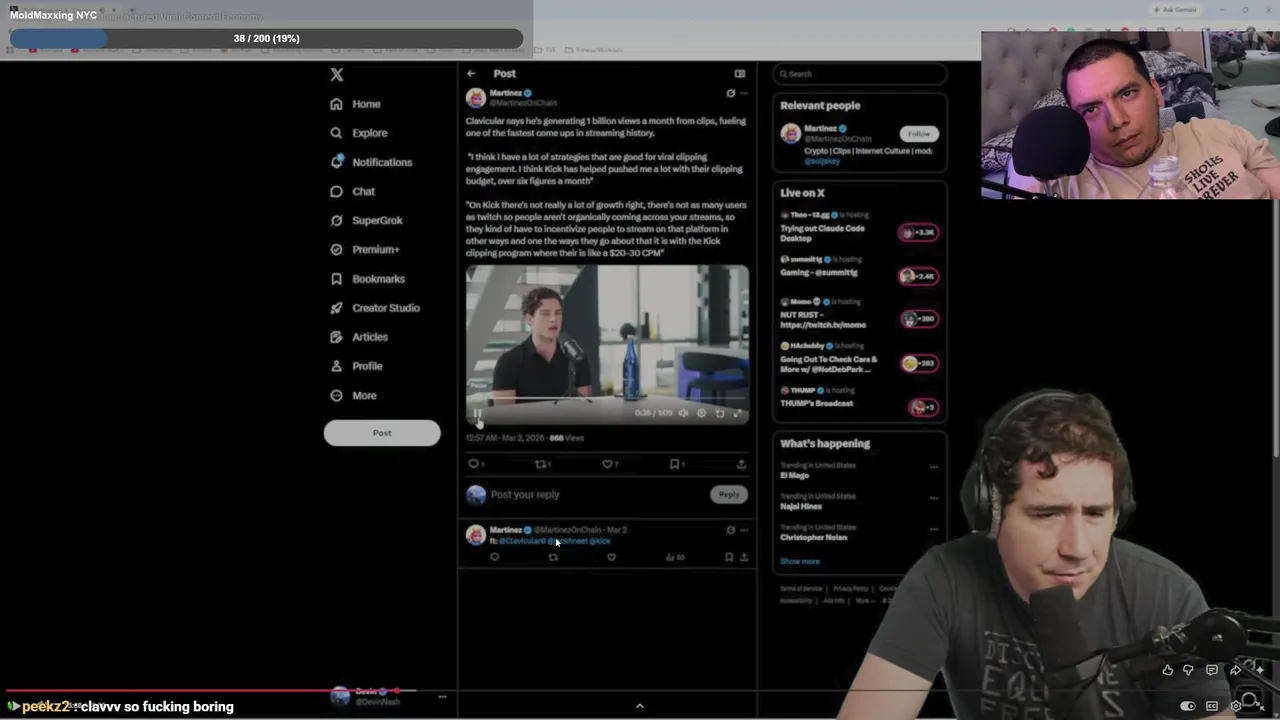This screenshot has width=1280, height=720.
Task: Go to Home in X sidebar
Action: (x=356, y=104)
